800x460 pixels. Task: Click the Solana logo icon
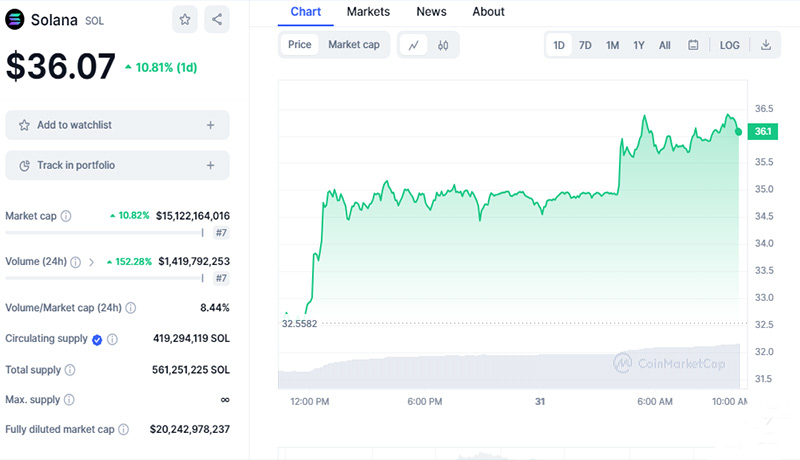click(15, 20)
